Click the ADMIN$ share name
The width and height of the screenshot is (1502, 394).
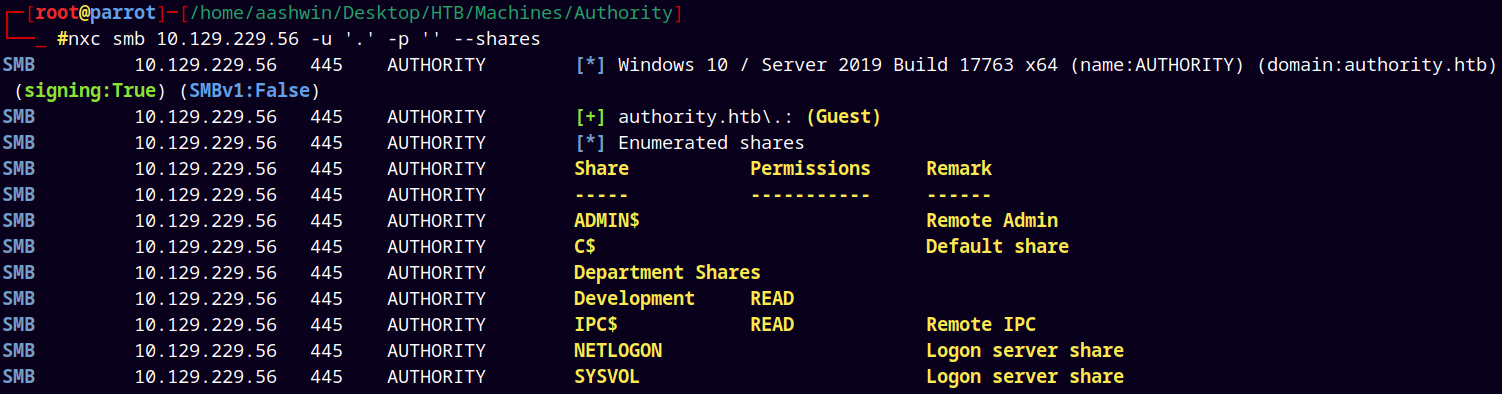click(607, 221)
